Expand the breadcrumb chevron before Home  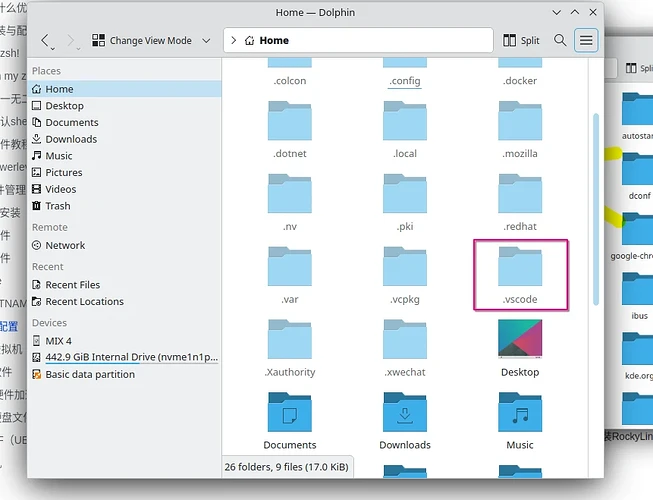coord(234,41)
